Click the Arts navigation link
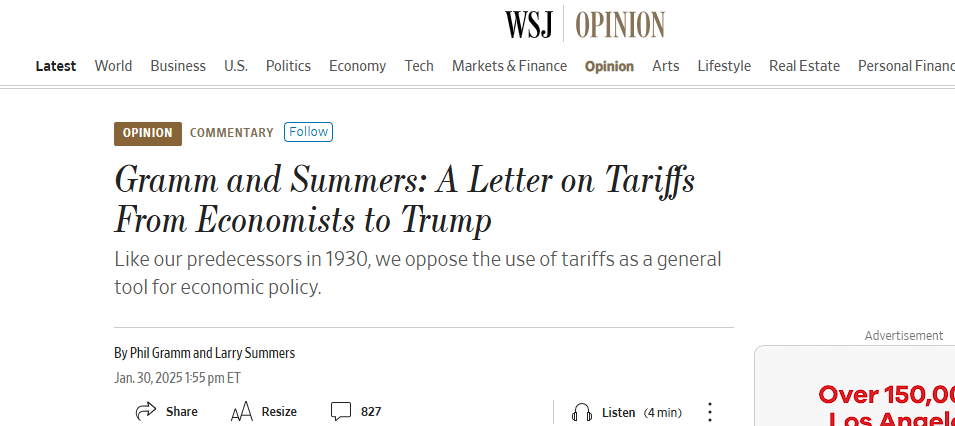 point(666,66)
